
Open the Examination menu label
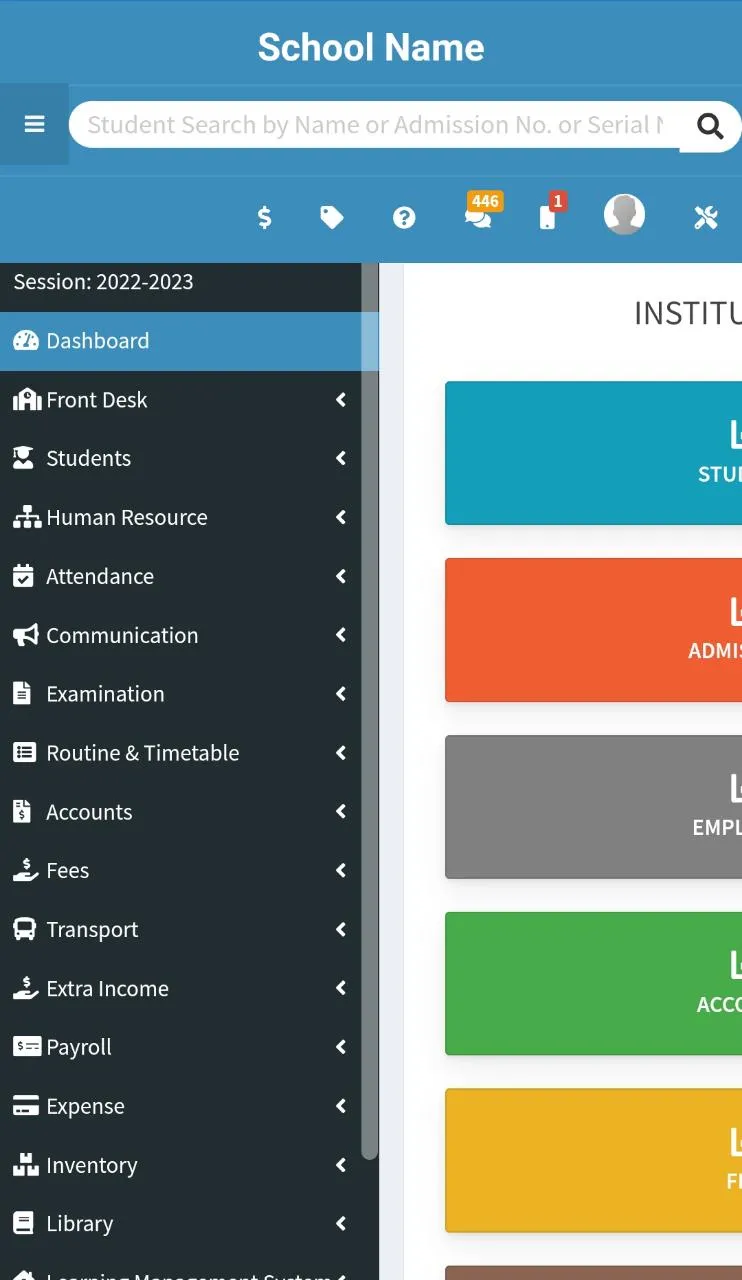105,694
